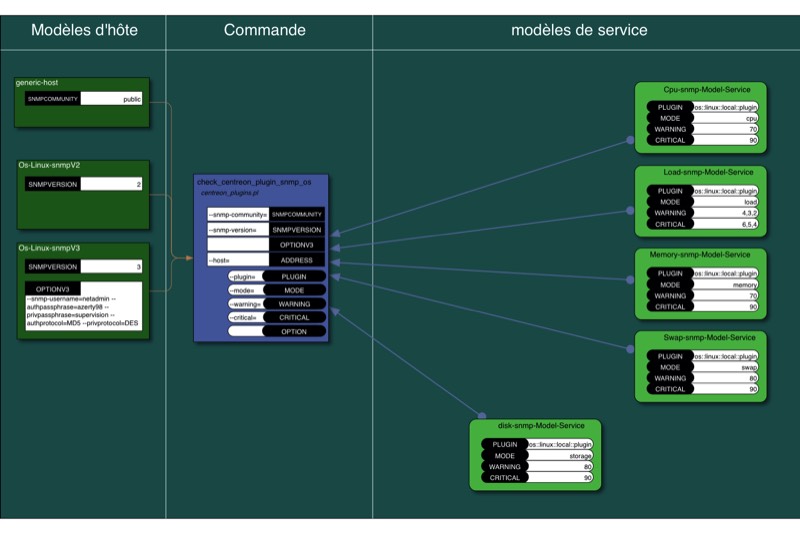Image resolution: width=800 pixels, height=546 pixels.
Task: Select the ADDRESS macro in command box
Action: [296, 260]
